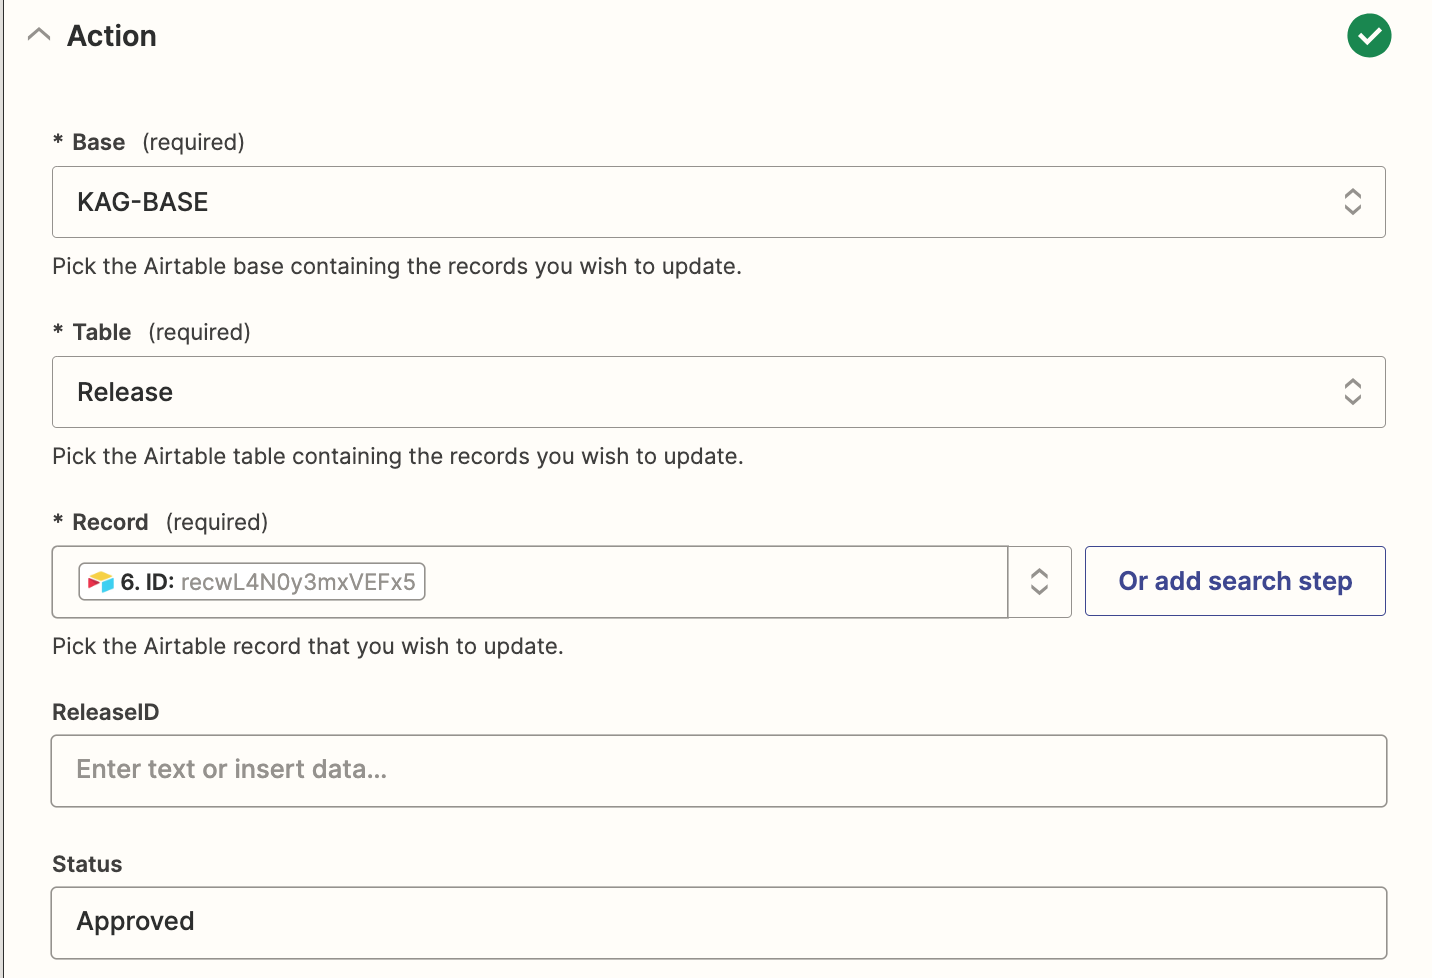Collapse the Action section chevron

click(39, 35)
